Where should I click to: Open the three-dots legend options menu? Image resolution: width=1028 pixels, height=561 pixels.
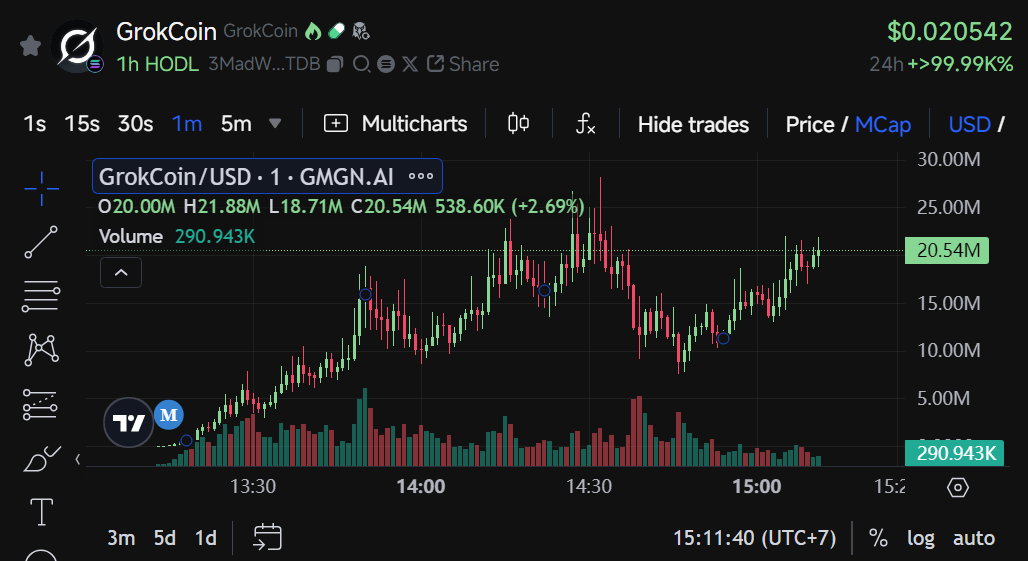421,176
